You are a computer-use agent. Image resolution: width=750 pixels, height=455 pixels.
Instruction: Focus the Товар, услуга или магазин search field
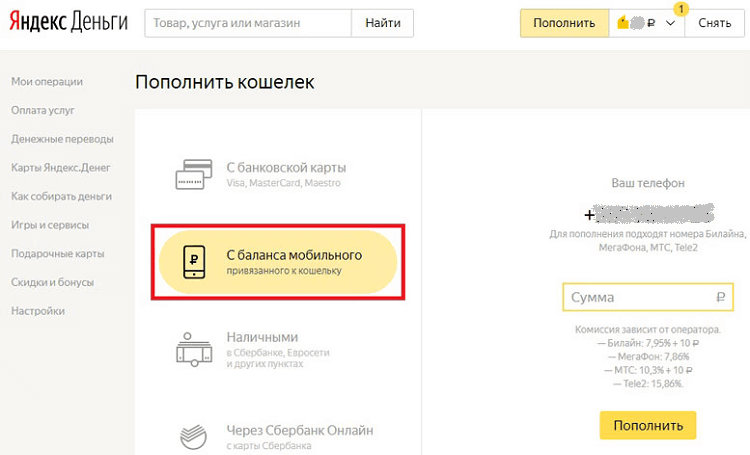pyautogui.click(x=248, y=23)
